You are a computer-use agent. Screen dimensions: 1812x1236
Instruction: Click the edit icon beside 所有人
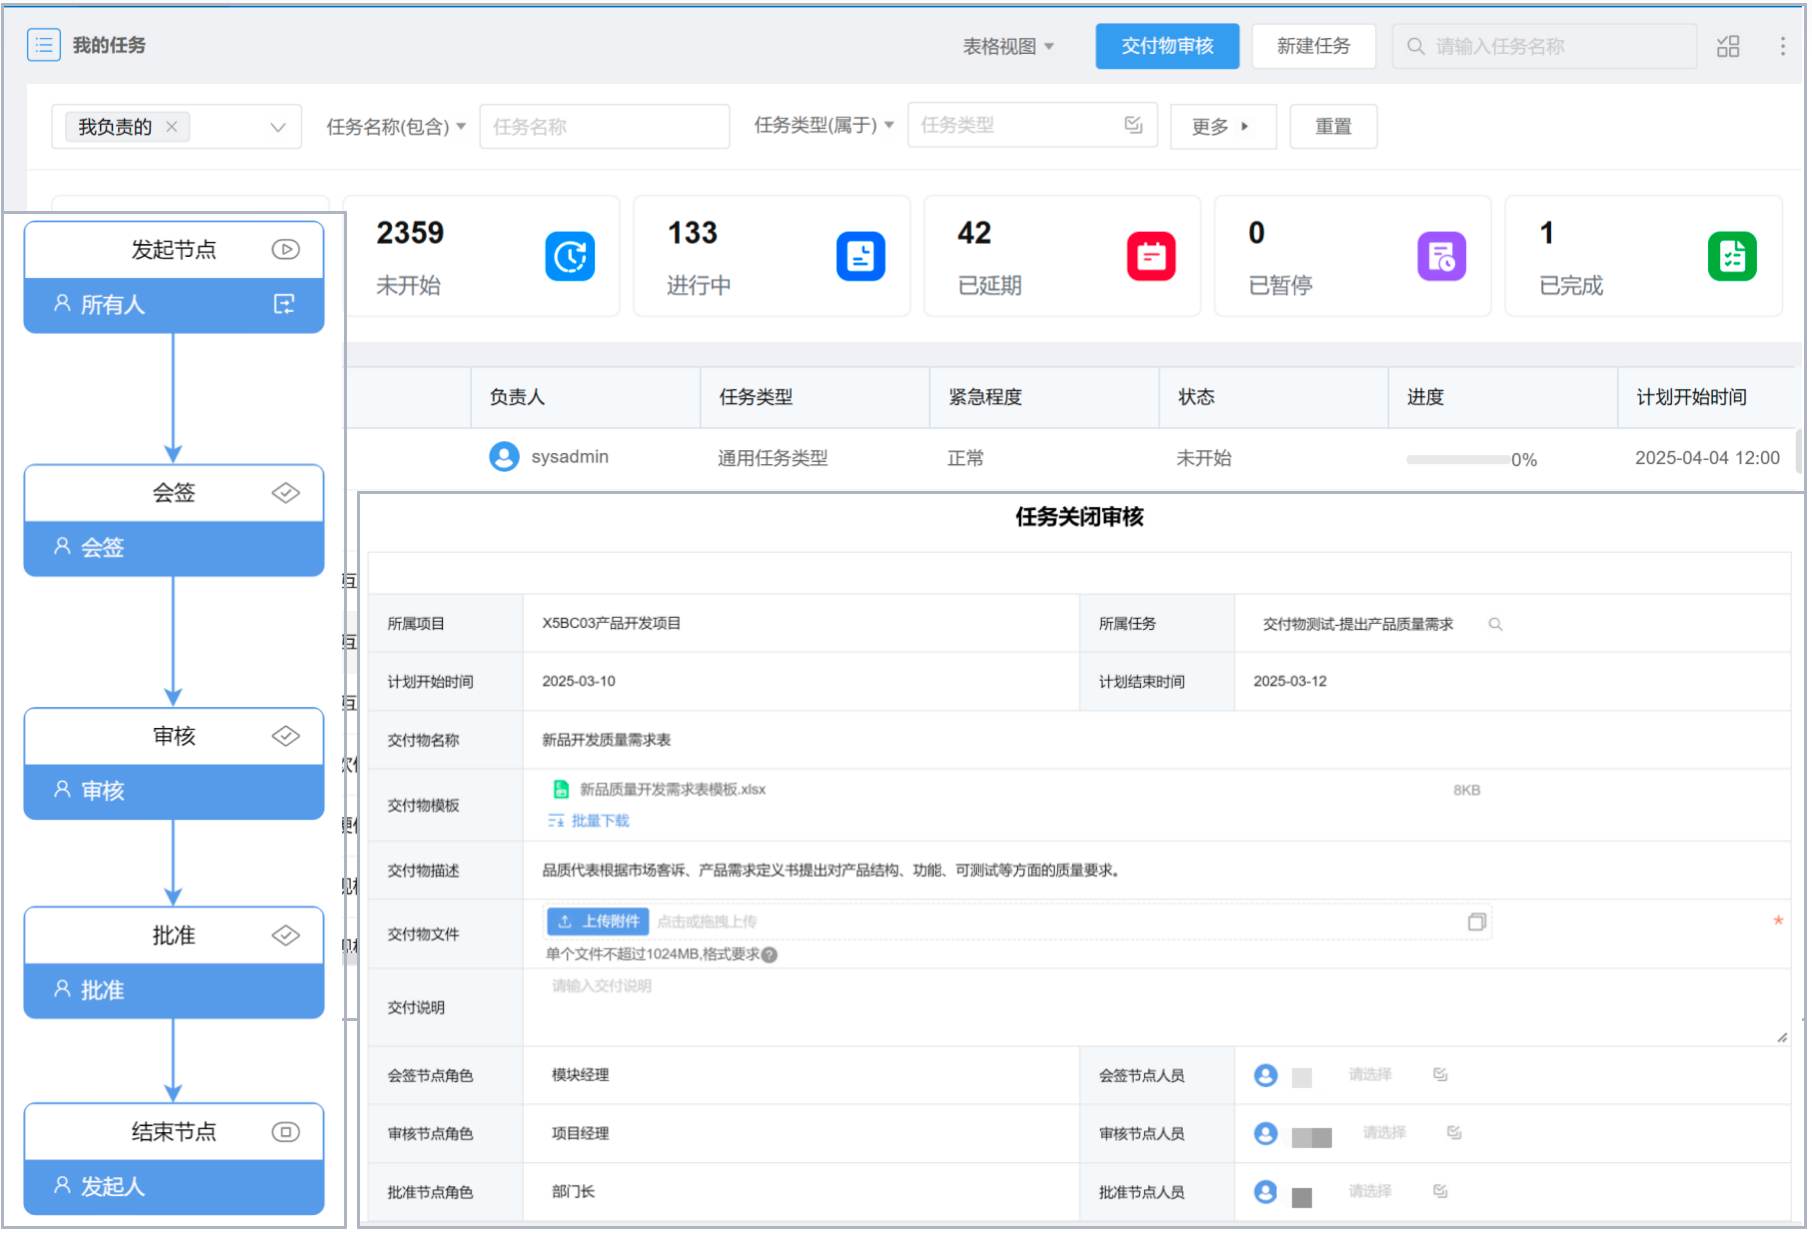click(284, 304)
